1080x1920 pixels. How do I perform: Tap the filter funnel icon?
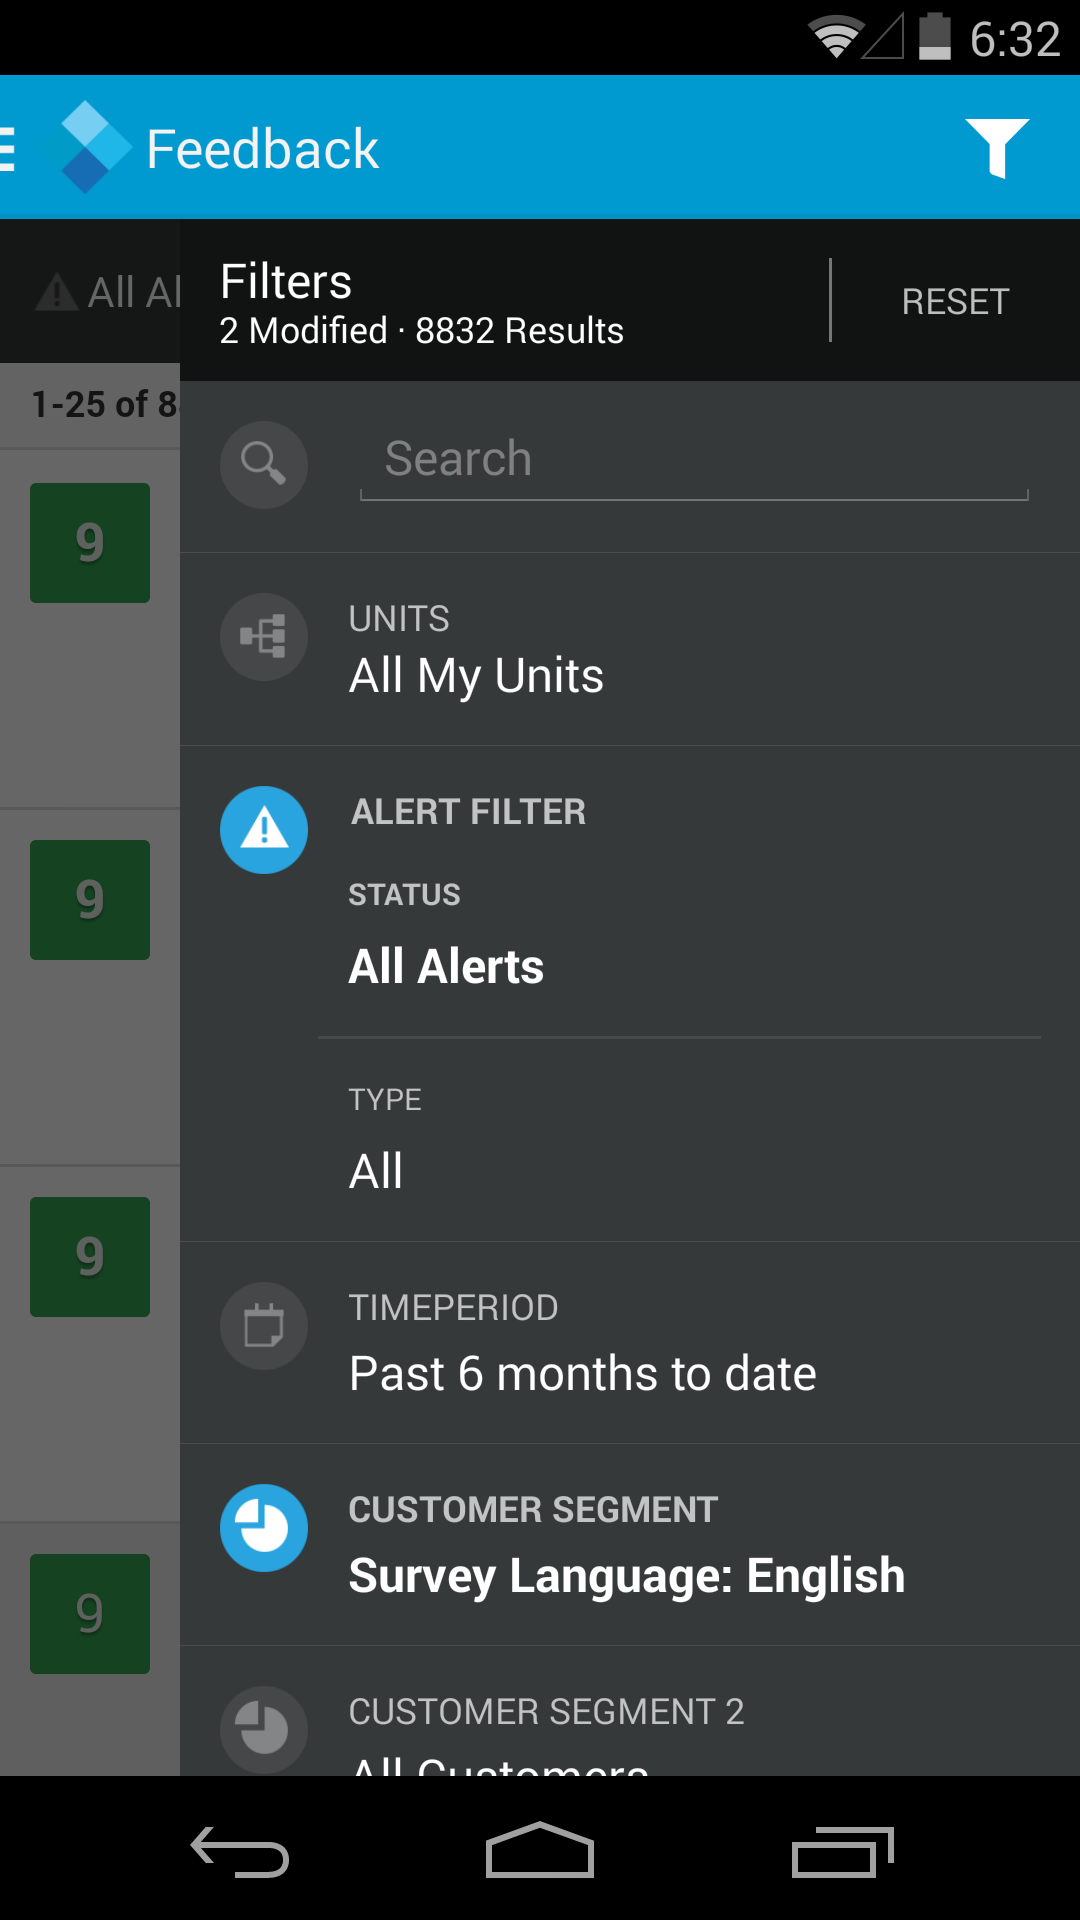[996, 148]
